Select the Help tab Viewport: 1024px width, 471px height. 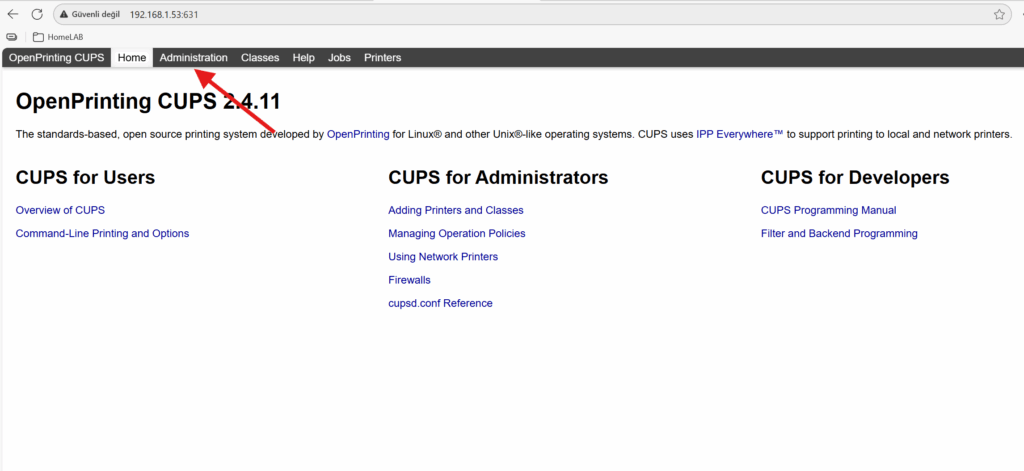click(303, 58)
